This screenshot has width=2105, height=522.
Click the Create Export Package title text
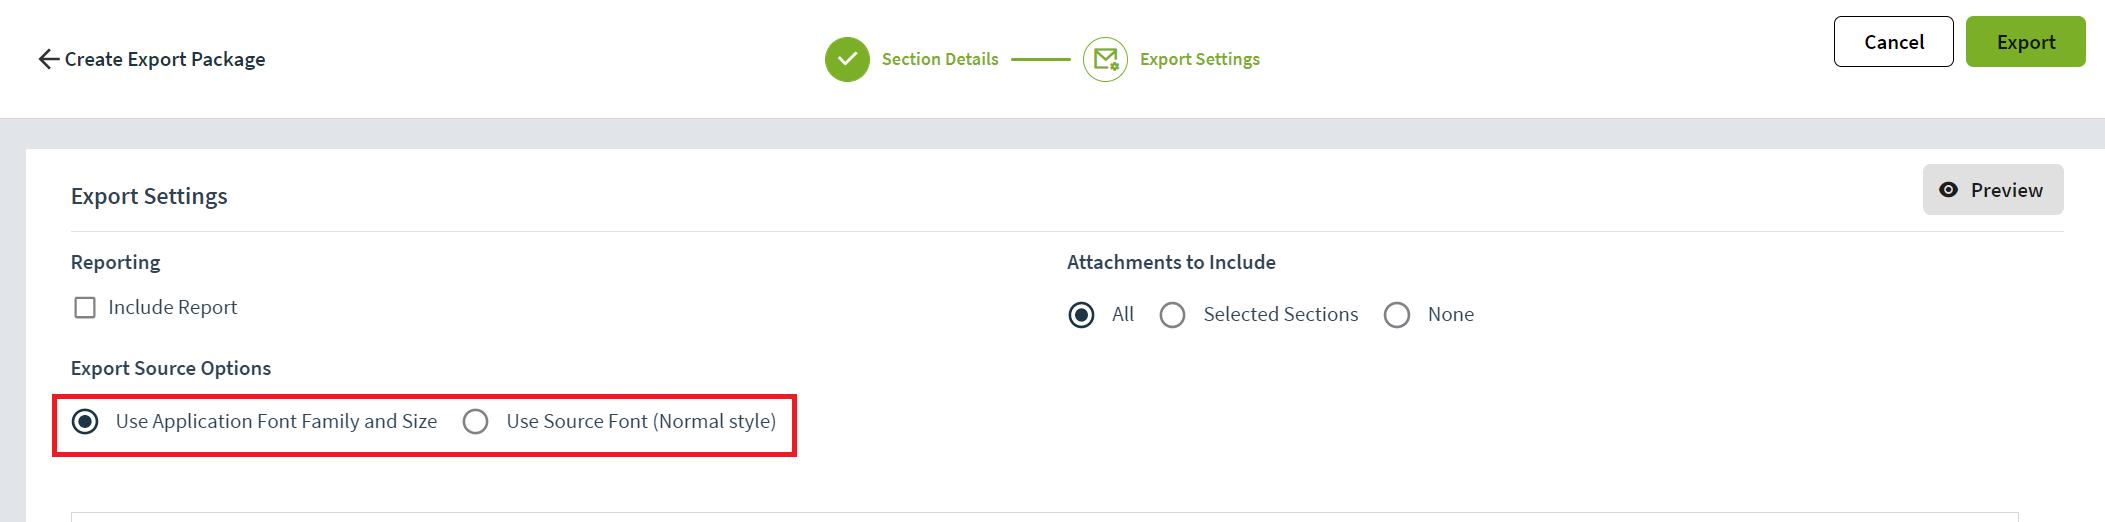point(165,59)
